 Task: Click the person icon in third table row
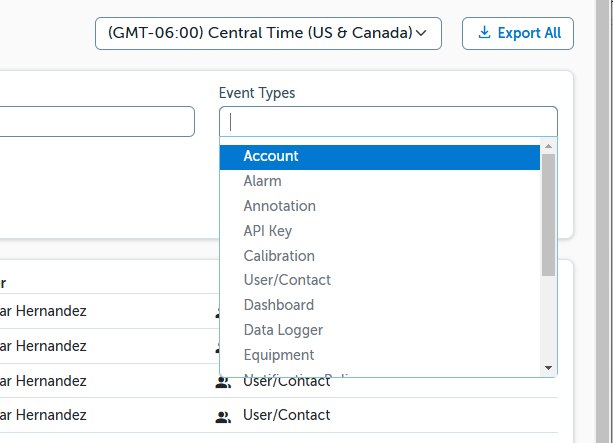click(x=222, y=381)
